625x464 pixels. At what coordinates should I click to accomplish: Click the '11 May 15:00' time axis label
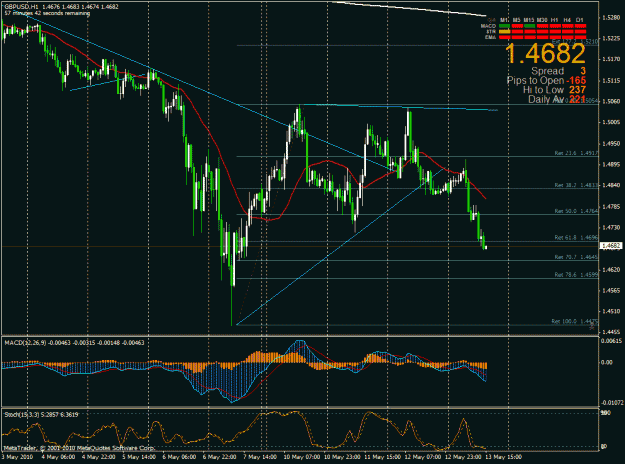(381, 457)
